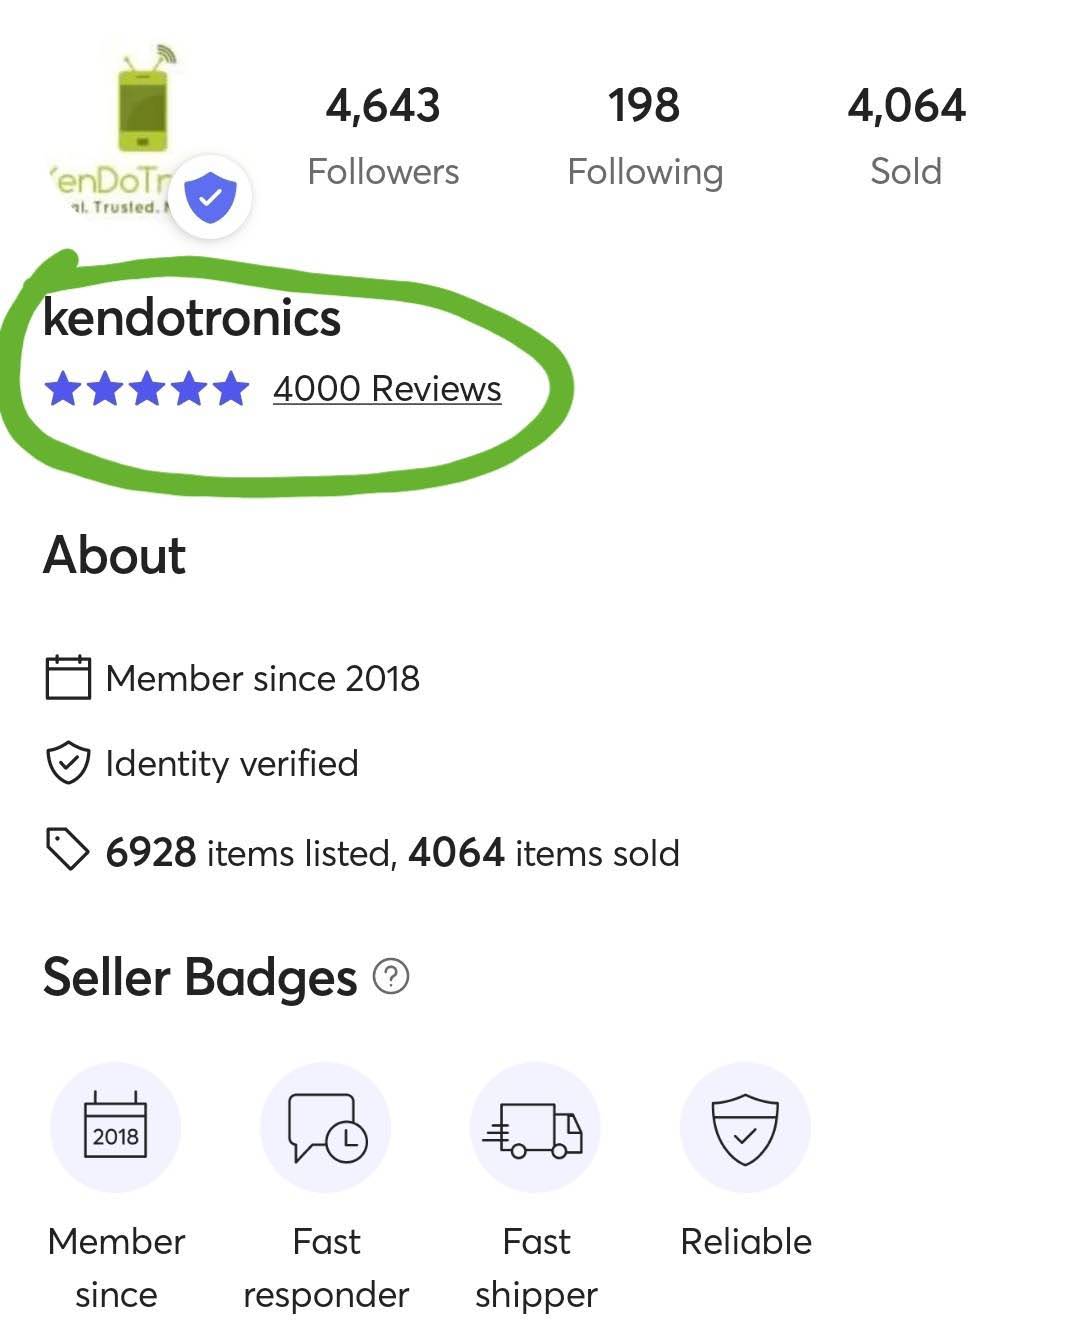The height and width of the screenshot is (1320, 1080).
Task: Click the blue verified shield badge
Action: [x=210, y=197]
